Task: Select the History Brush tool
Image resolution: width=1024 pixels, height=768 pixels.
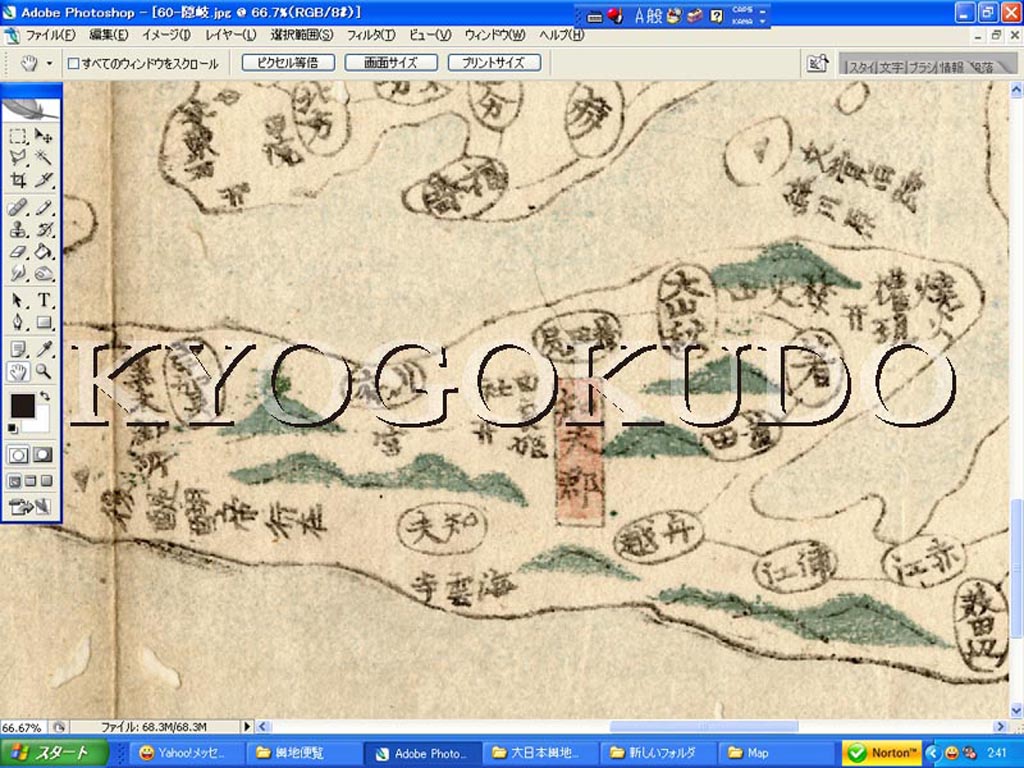Action: tap(43, 229)
